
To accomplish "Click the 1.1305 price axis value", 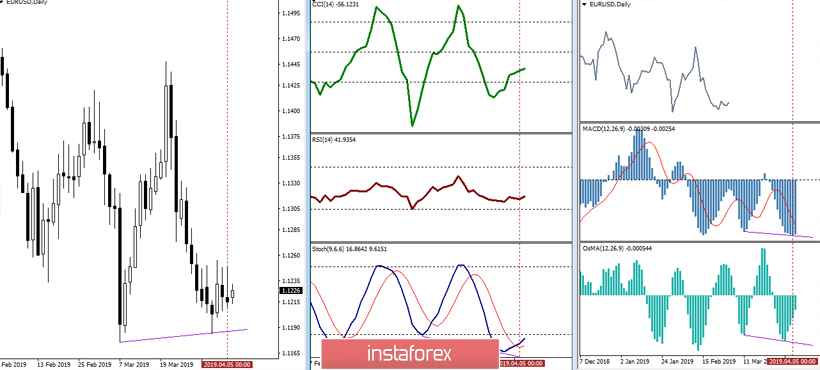I will pos(290,209).
